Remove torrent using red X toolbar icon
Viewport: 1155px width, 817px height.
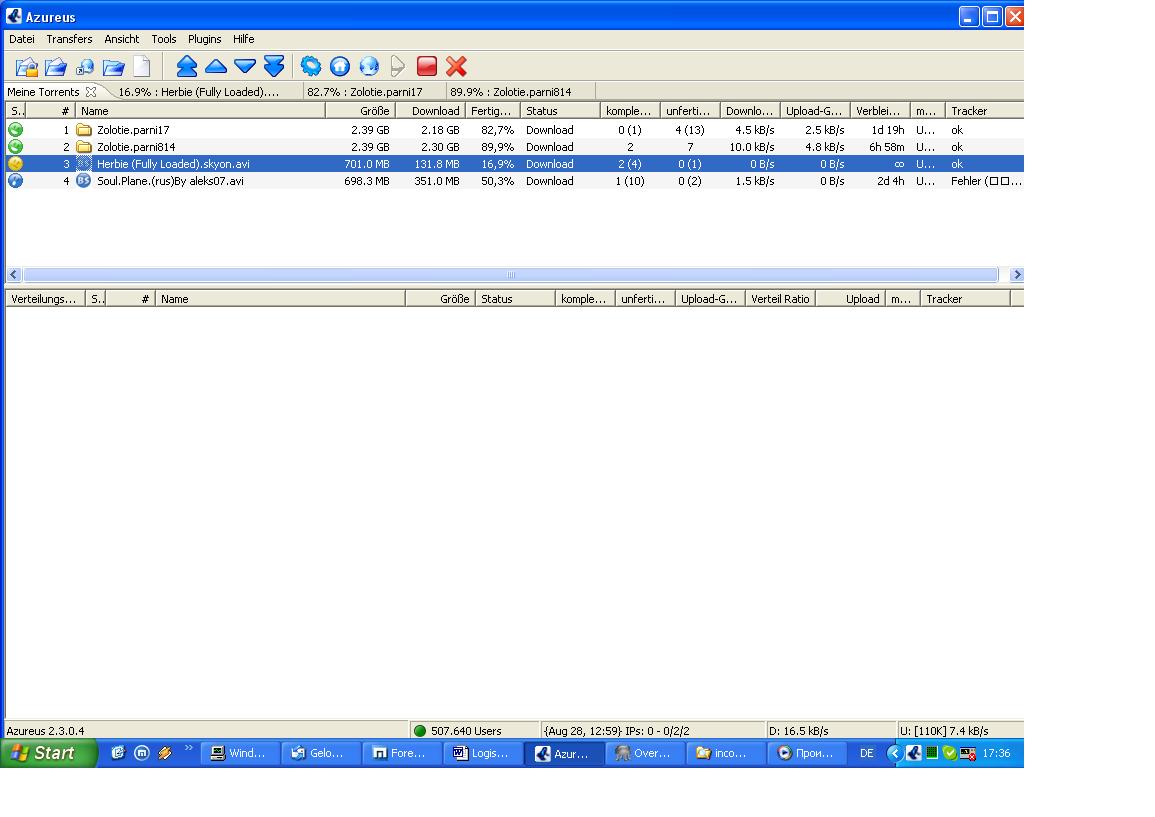tap(456, 66)
